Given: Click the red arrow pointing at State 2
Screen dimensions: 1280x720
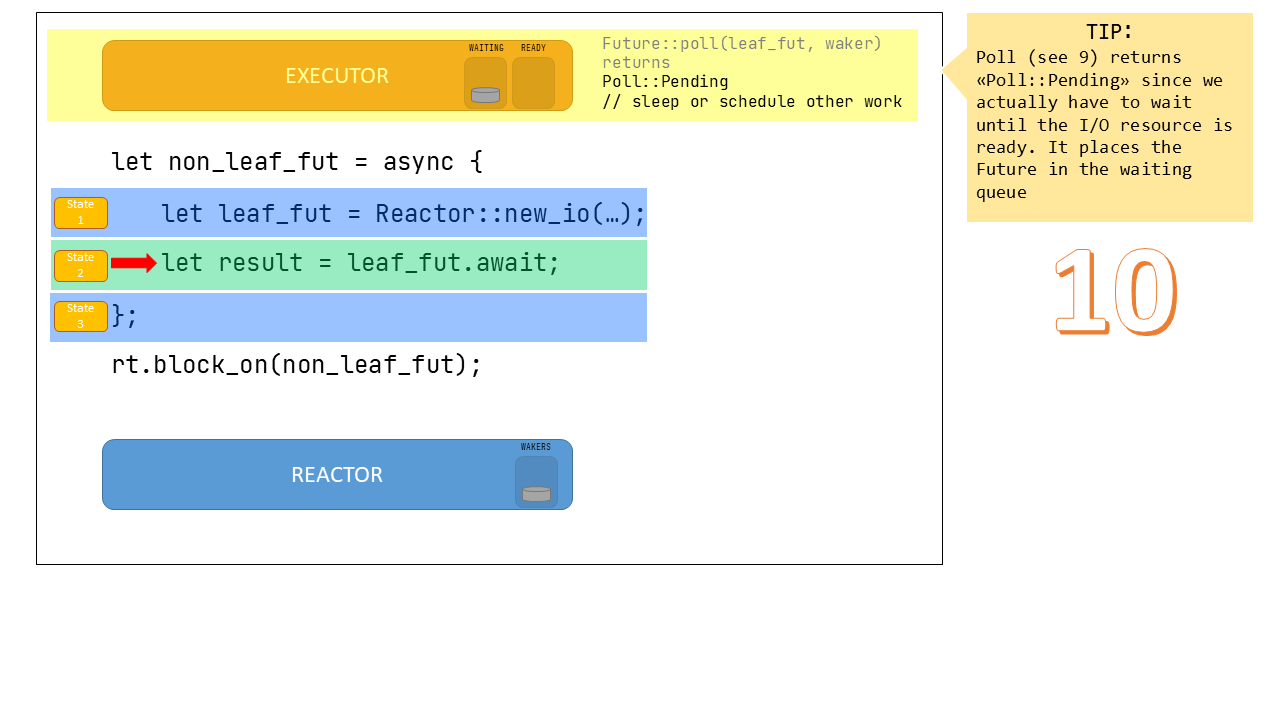Looking at the screenshot, I should coord(133,263).
